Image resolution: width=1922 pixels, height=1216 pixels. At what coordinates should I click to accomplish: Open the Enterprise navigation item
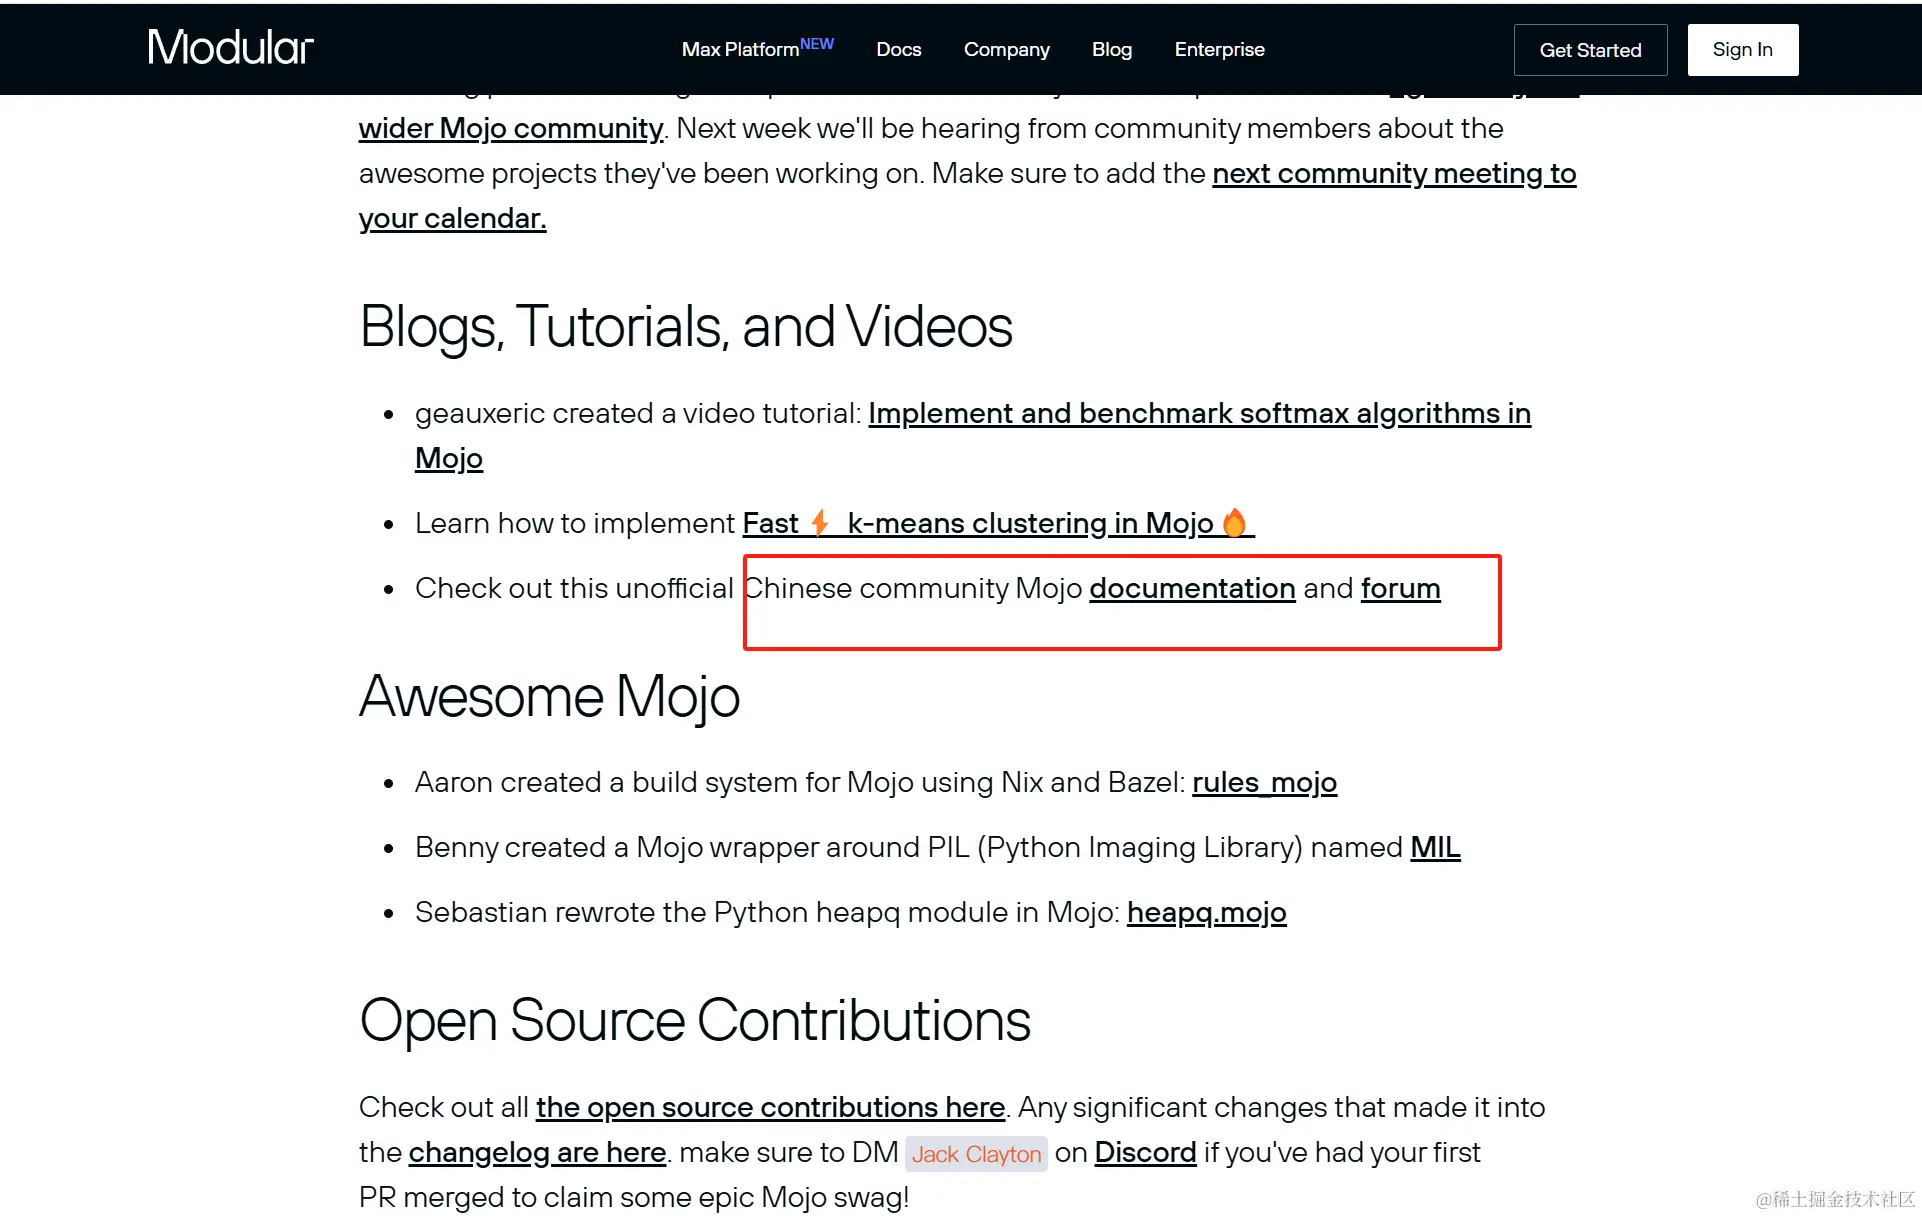pos(1219,49)
